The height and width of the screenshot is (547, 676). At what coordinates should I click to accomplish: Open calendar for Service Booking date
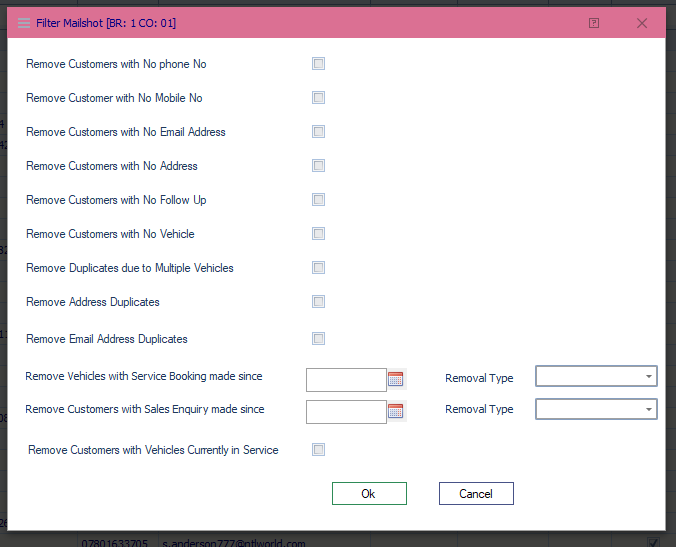pyautogui.click(x=396, y=379)
